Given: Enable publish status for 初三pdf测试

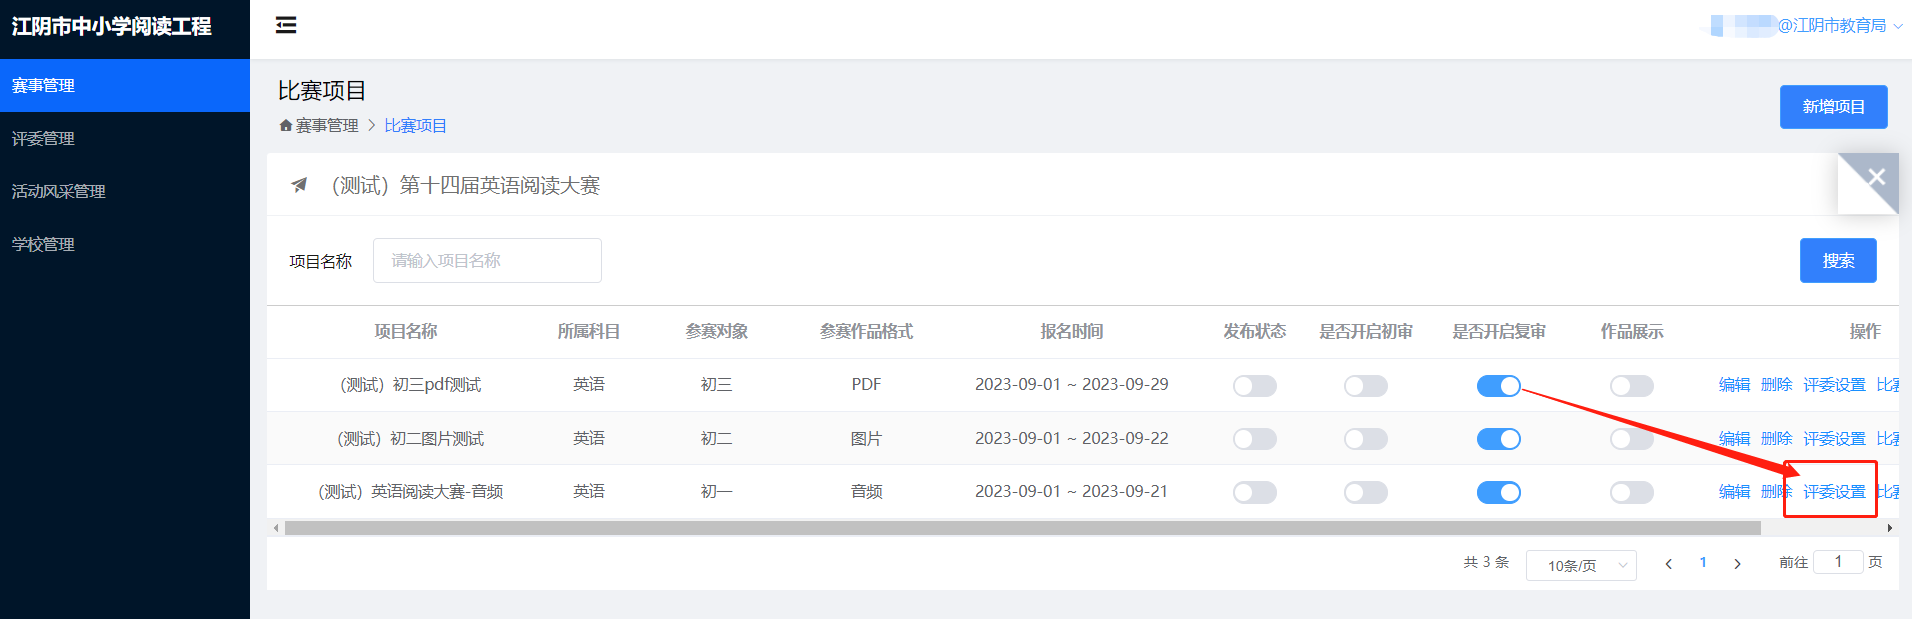Looking at the screenshot, I should click(1254, 386).
